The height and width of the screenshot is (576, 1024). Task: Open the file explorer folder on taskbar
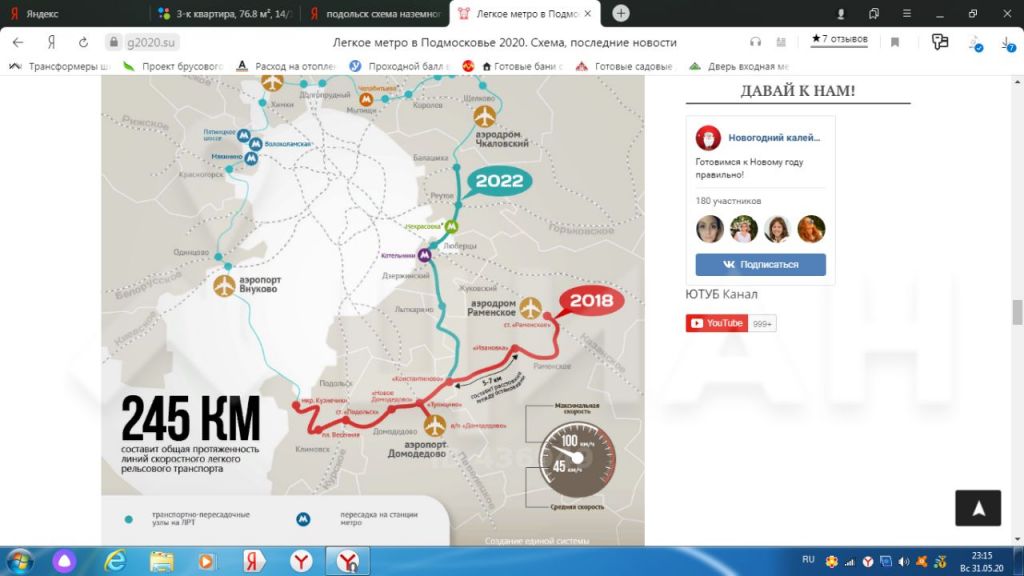(161, 561)
